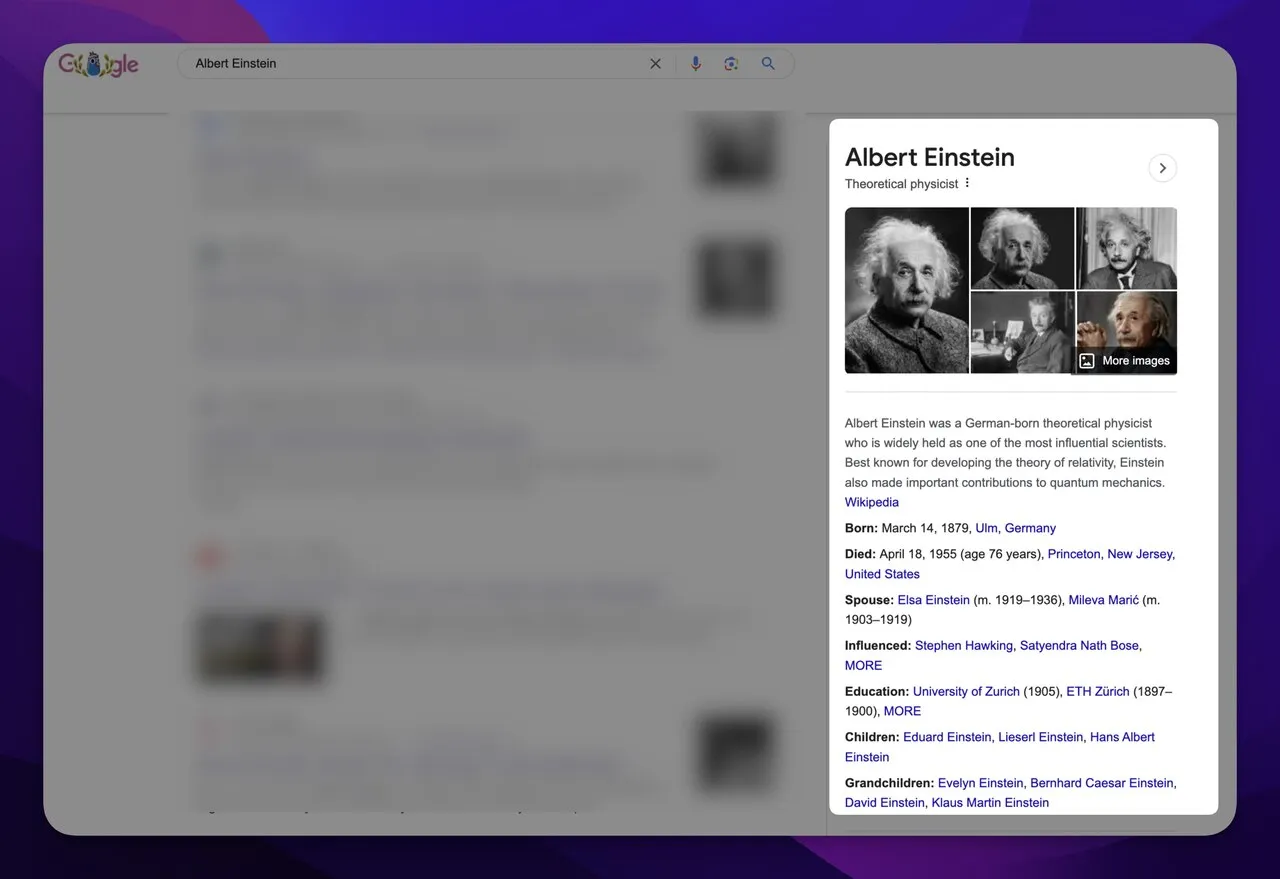This screenshot has width=1280, height=879.
Task: Open the Bernhard Caesar Einstein link
Action: pos(1103,783)
